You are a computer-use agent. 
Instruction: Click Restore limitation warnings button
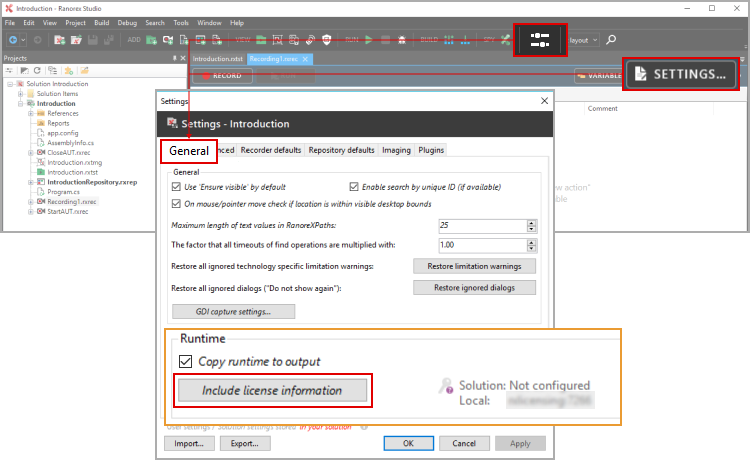[474, 266]
